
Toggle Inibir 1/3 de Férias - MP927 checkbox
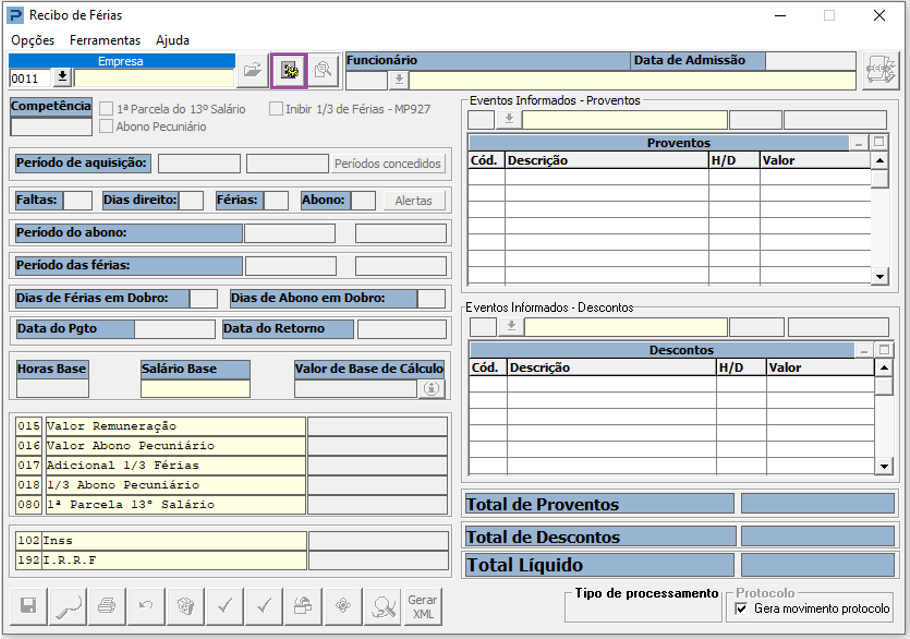pyautogui.click(x=276, y=109)
